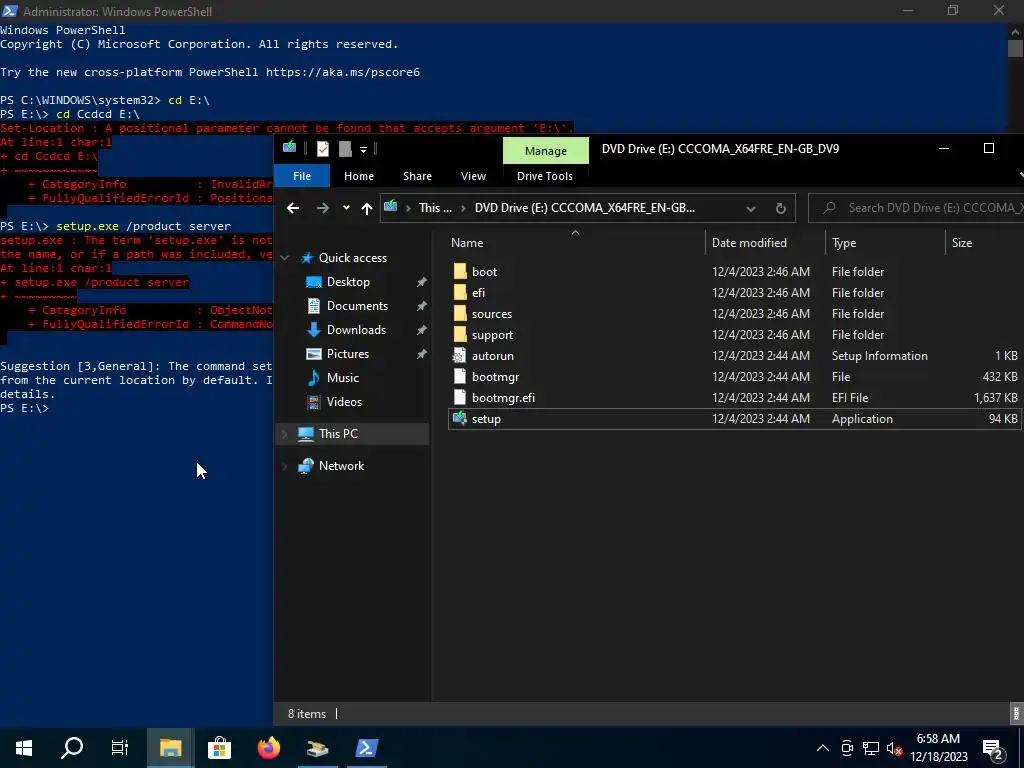Click 'This ...' in the address breadcrumb

pyautogui.click(x=435, y=208)
